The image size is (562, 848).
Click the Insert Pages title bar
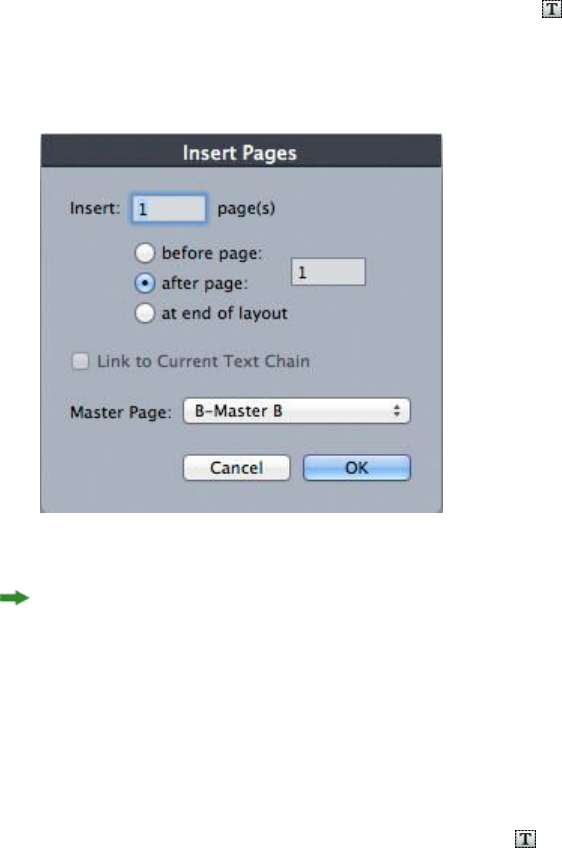pos(241,151)
